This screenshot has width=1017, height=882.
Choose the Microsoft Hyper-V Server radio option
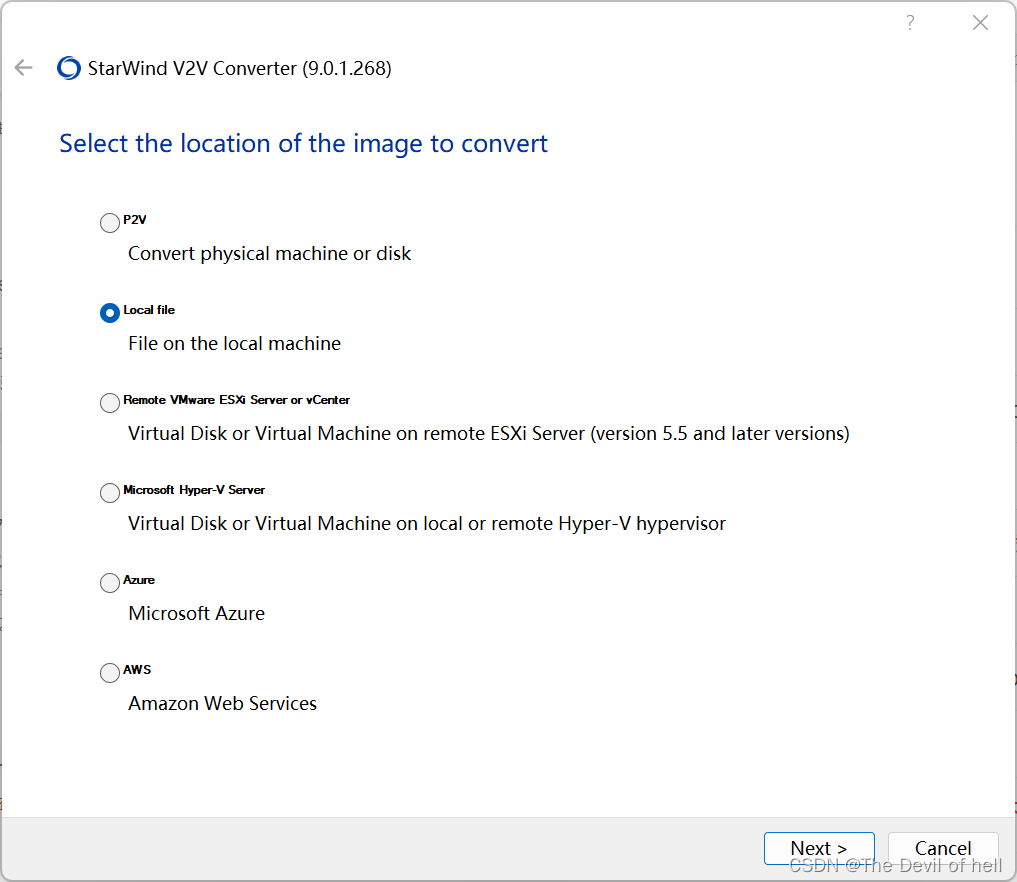point(110,493)
